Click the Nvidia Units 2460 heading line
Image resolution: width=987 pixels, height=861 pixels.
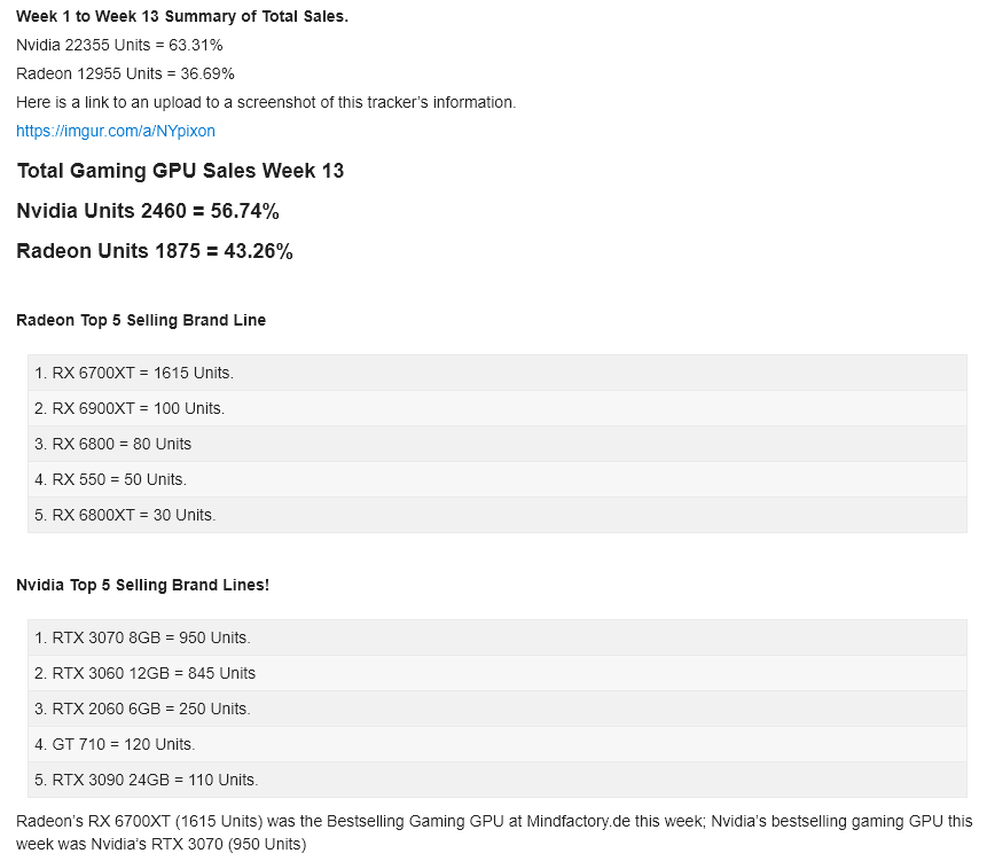147,211
